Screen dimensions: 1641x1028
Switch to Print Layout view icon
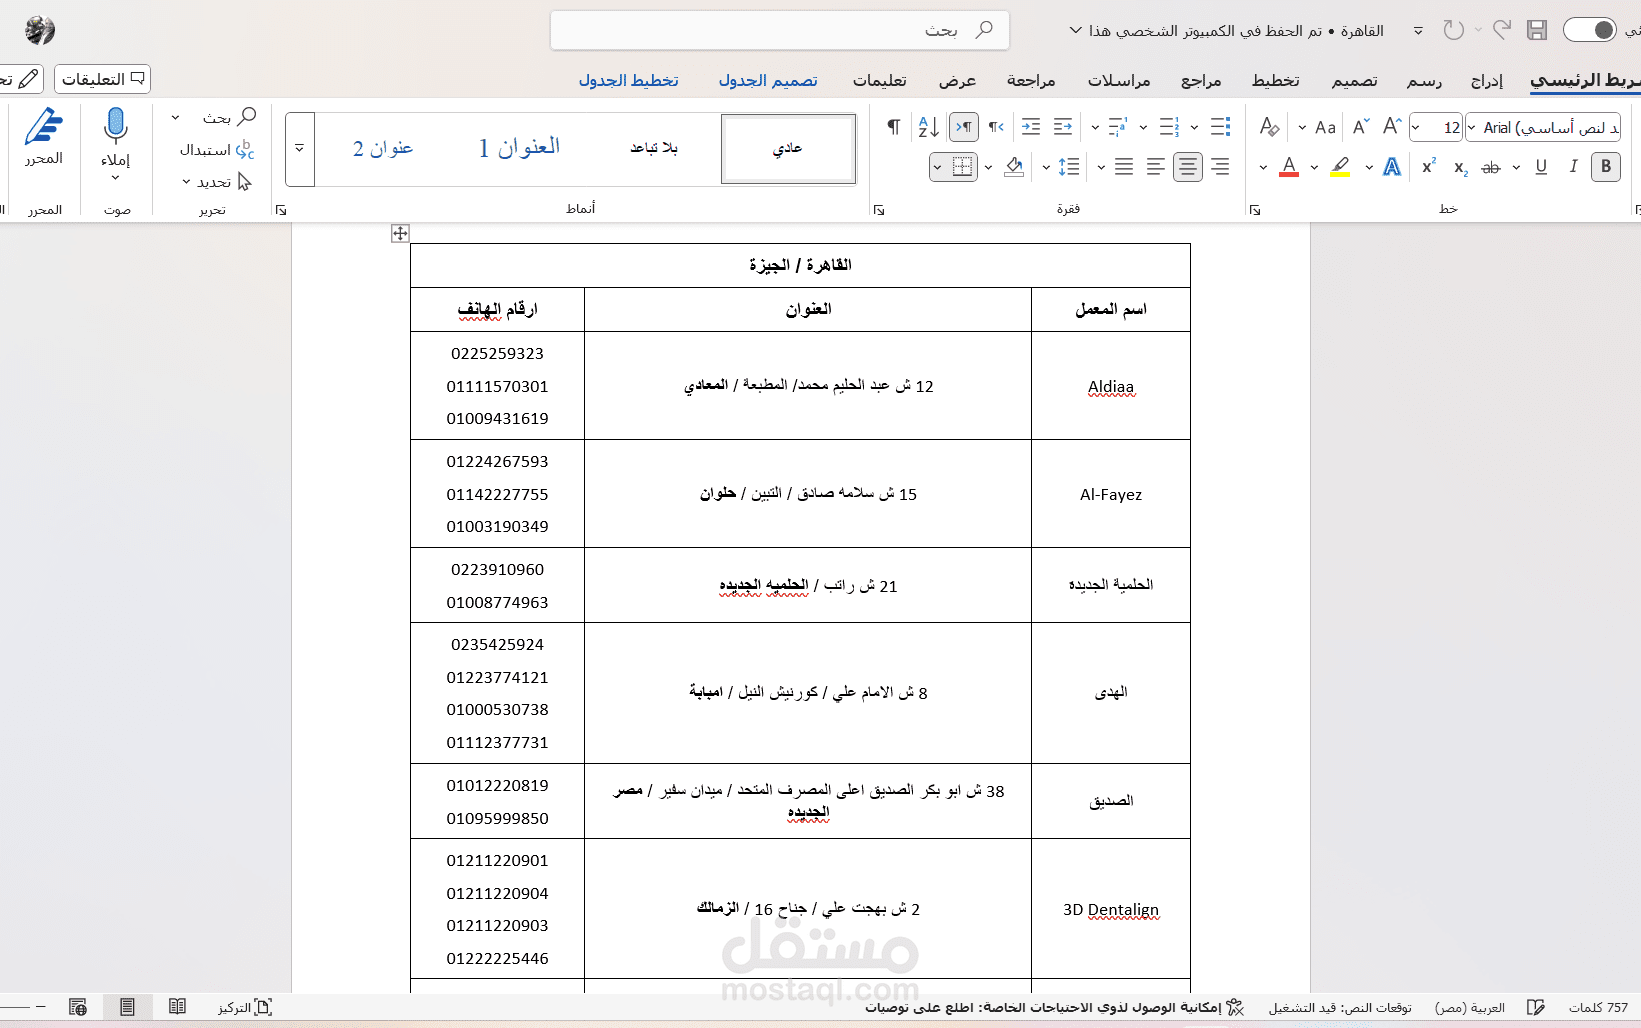(x=127, y=1007)
